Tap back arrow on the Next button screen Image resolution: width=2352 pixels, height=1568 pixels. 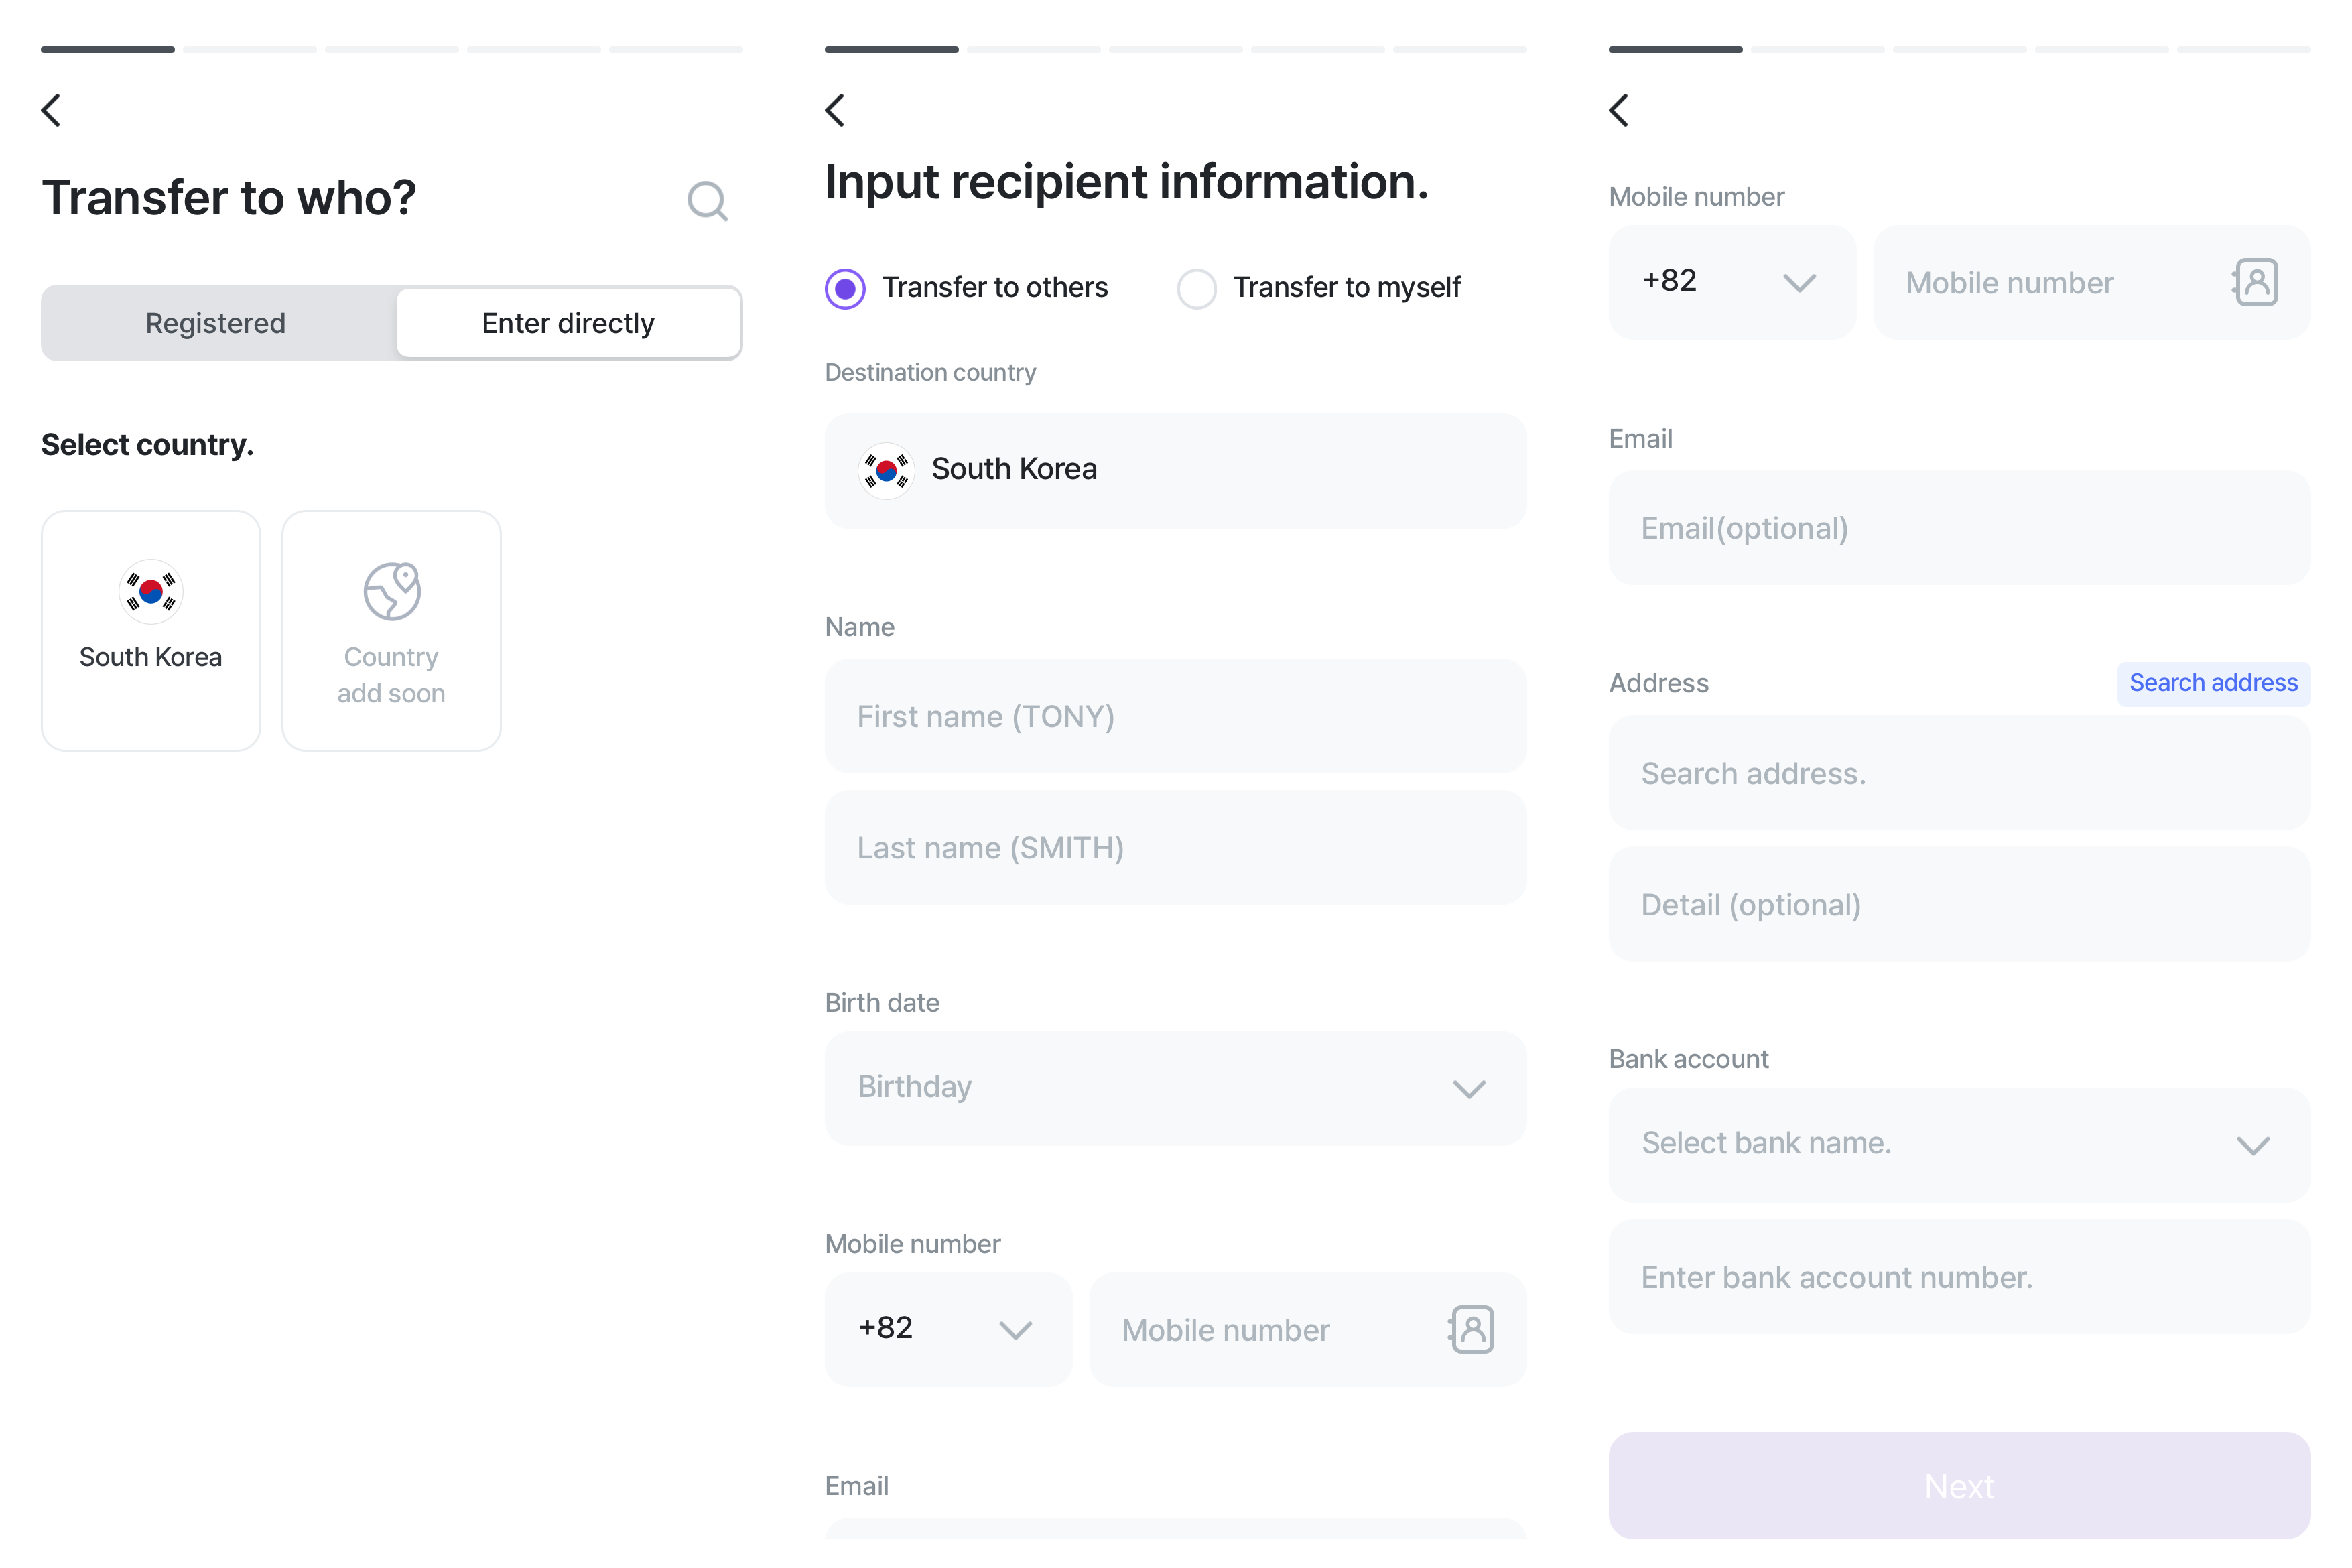[1619, 110]
